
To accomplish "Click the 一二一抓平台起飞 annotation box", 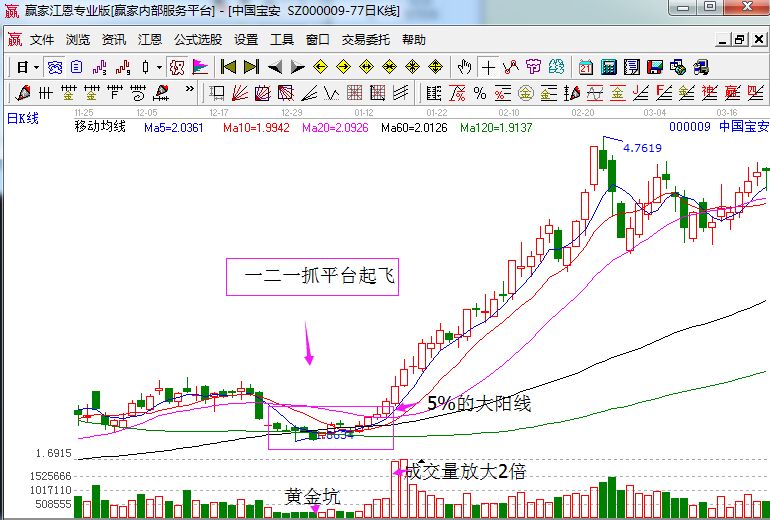I will [312, 276].
